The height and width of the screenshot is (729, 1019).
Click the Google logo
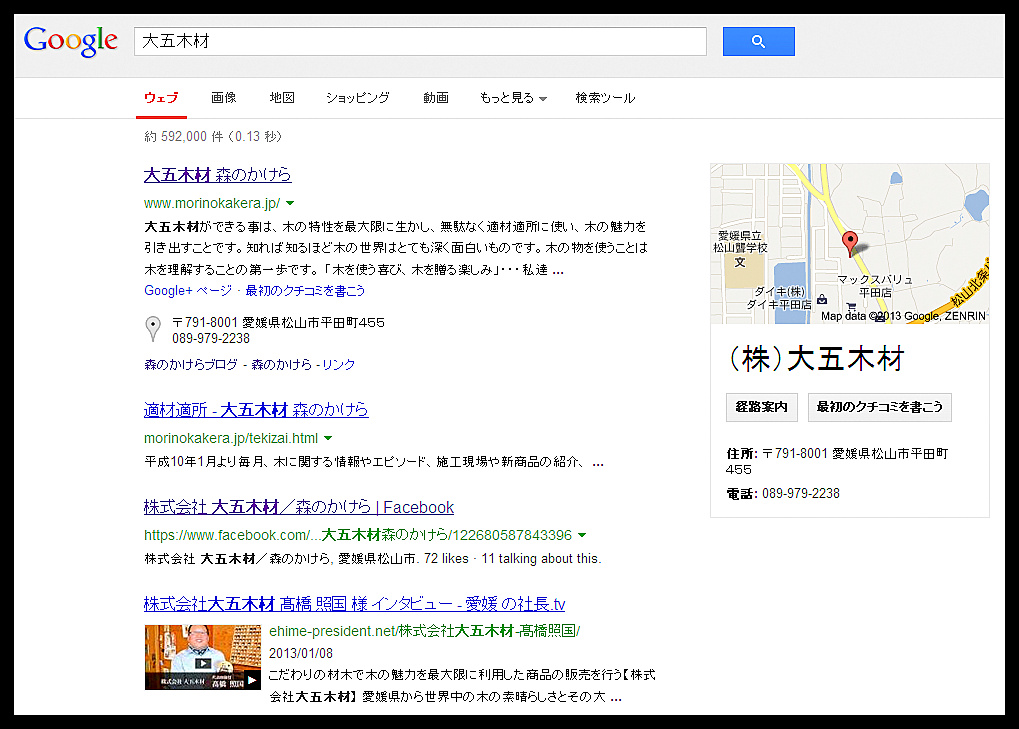[x=71, y=41]
